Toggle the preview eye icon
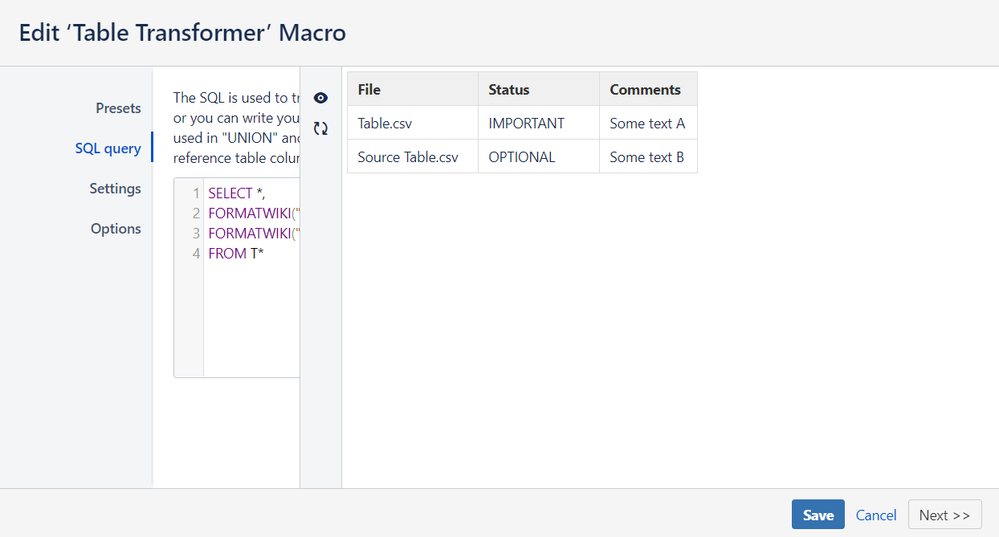Screen dimensions: 999x537 tap(321, 98)
